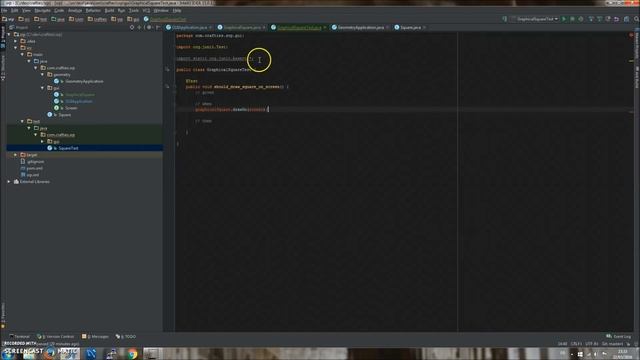The image size is (640, 360).
Task: Select GUIApplication class in project tree
Action: (x=79, y=101)
